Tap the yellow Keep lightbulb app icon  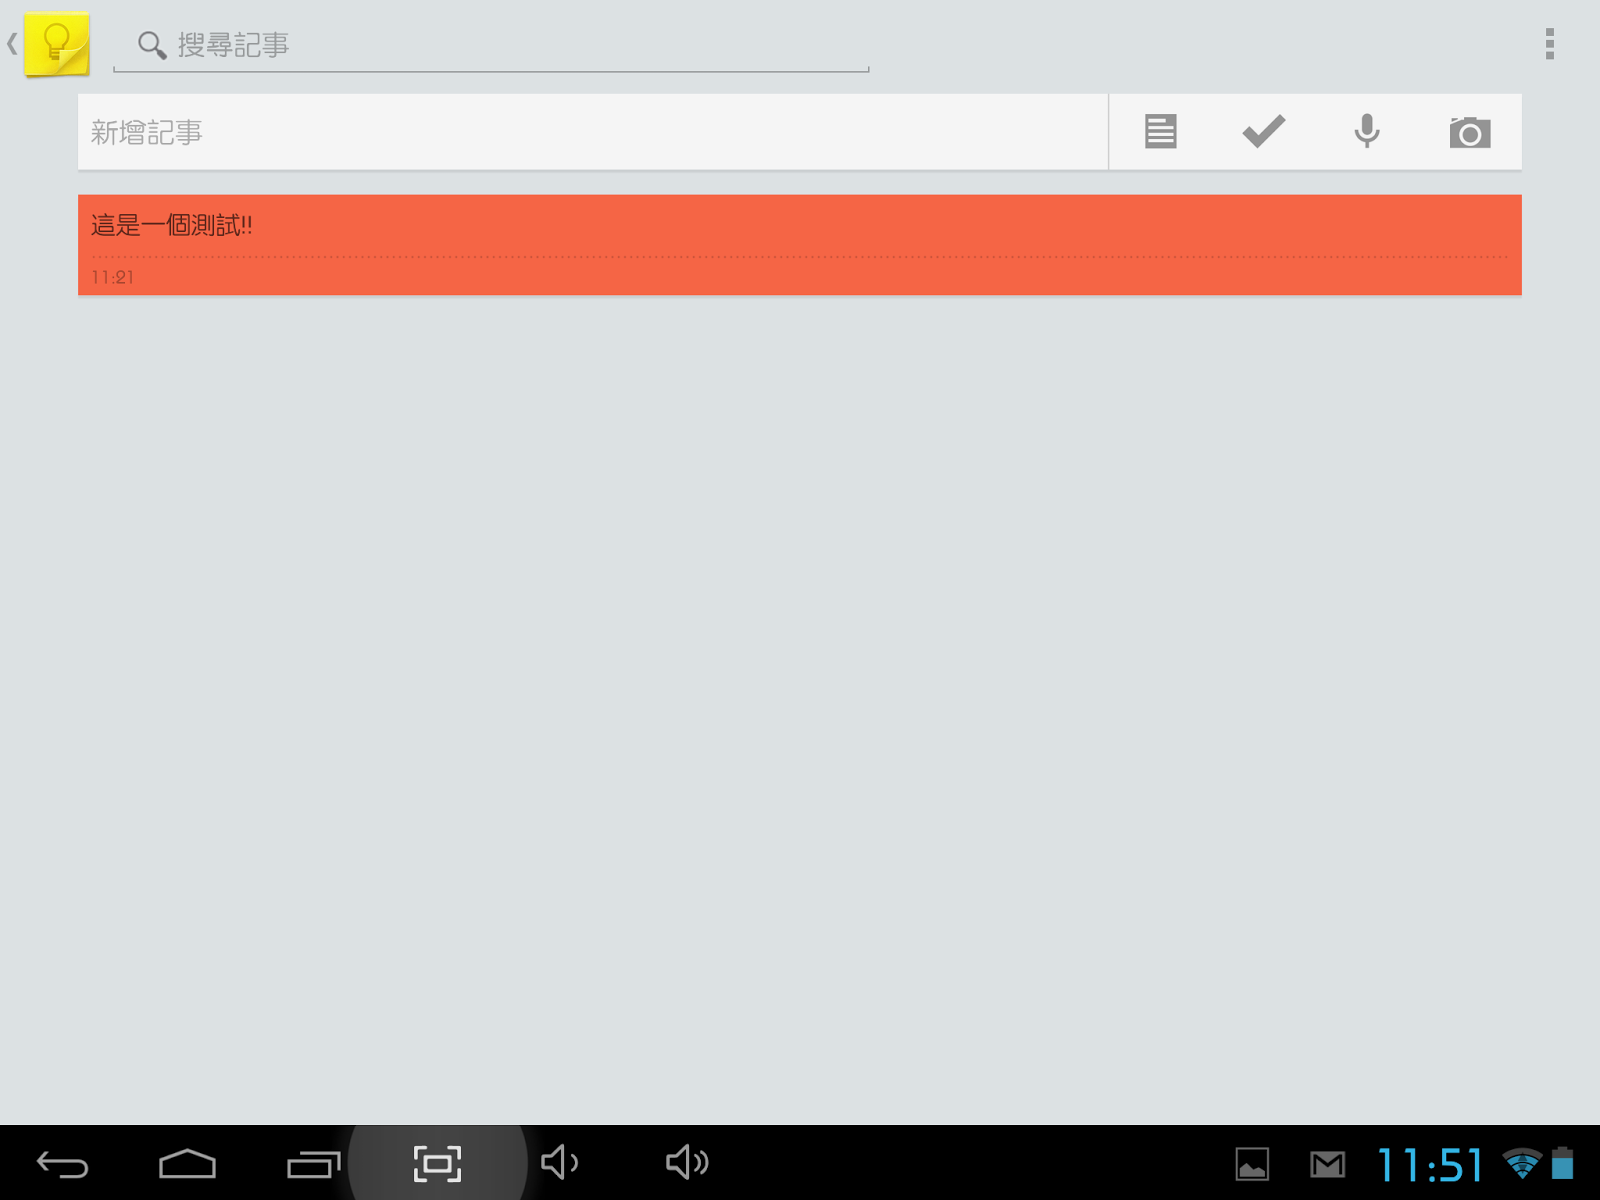(x=57, y=44)
